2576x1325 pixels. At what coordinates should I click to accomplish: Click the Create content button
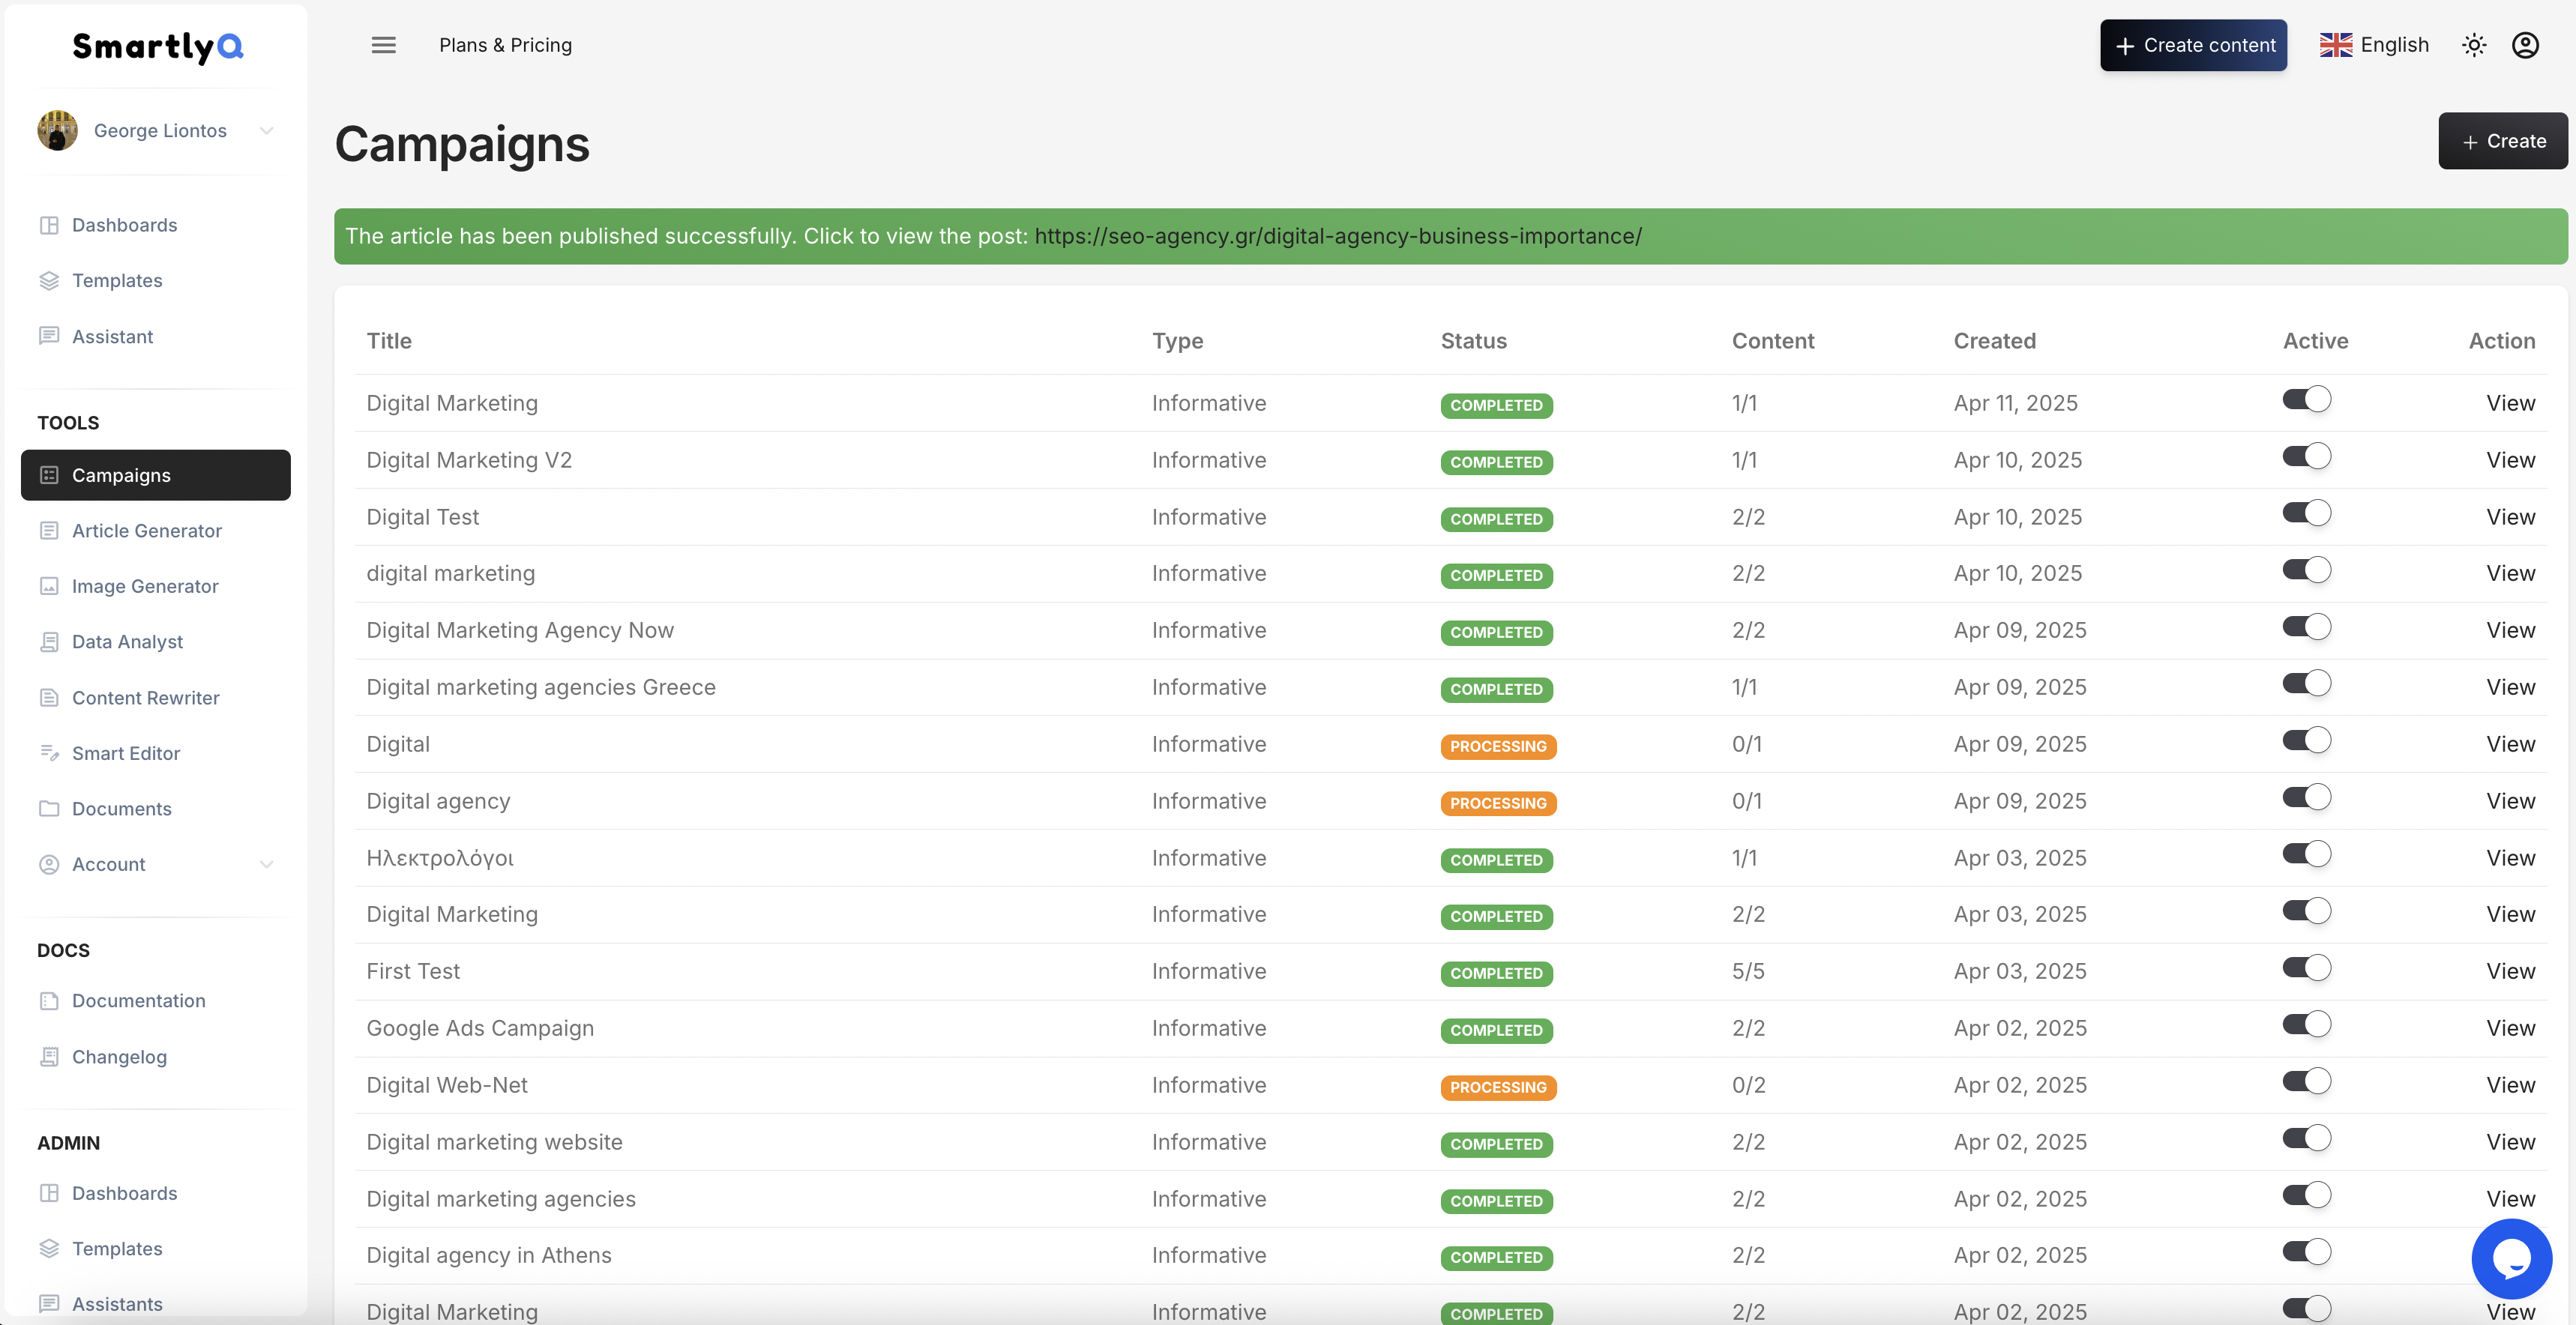pyautogui.click(x=2192, y=45)
